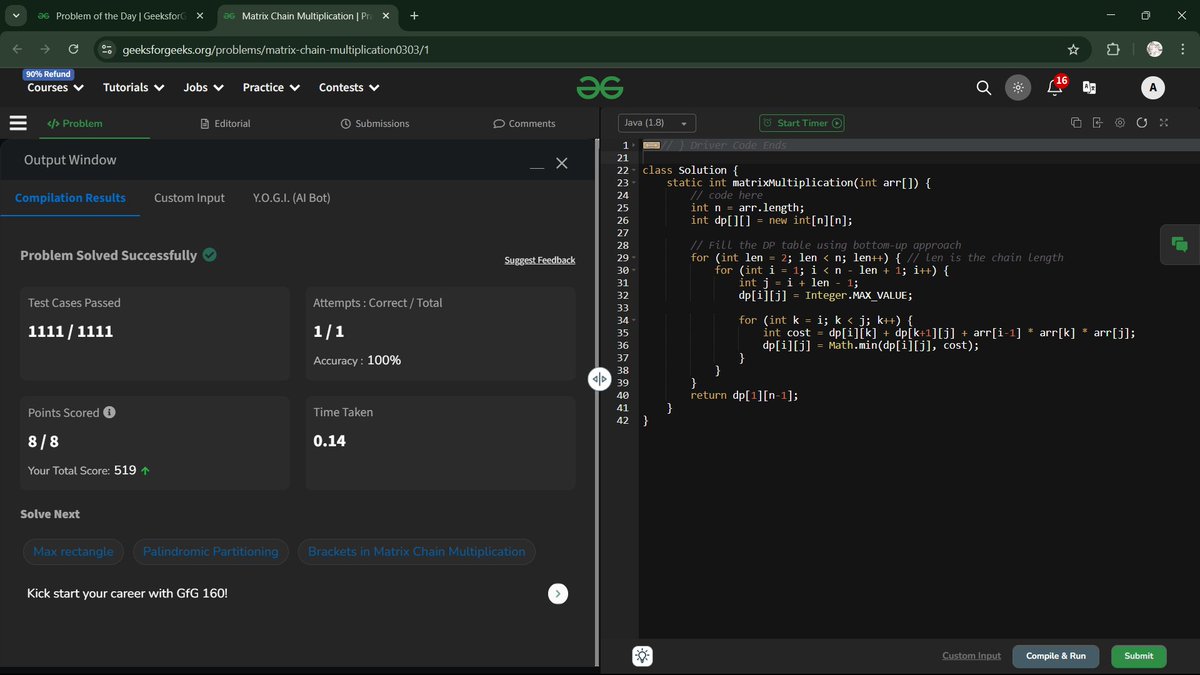This screenshot has height=675, width=1200.
Task: Reload the page
Action: coord(73,49)
